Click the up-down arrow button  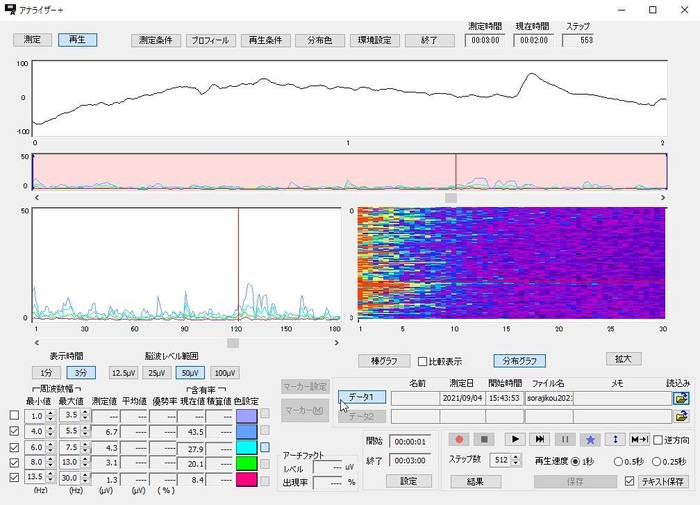coord(616,439)
